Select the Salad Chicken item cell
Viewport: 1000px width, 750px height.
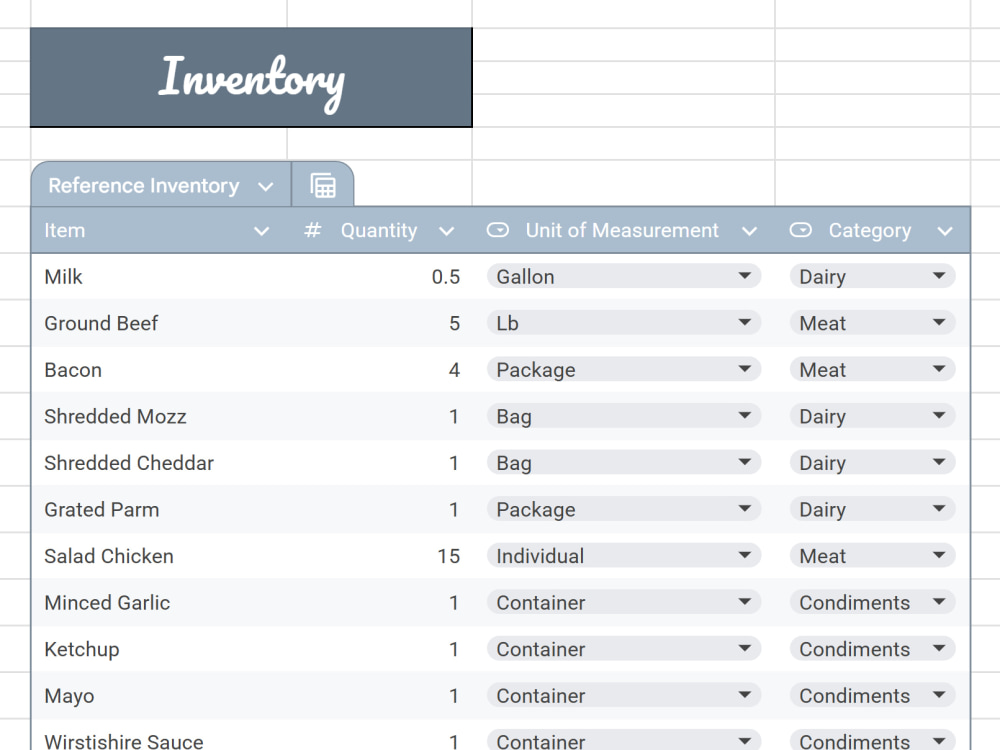point(159,555)
